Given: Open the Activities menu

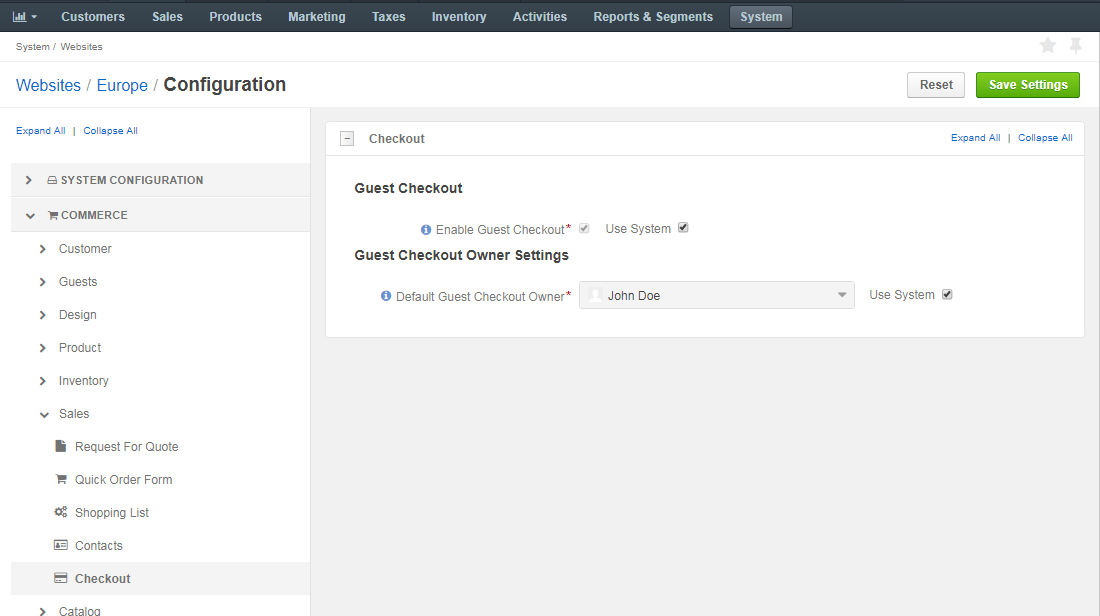Looking at the screenshot, I should pos(539,16).
